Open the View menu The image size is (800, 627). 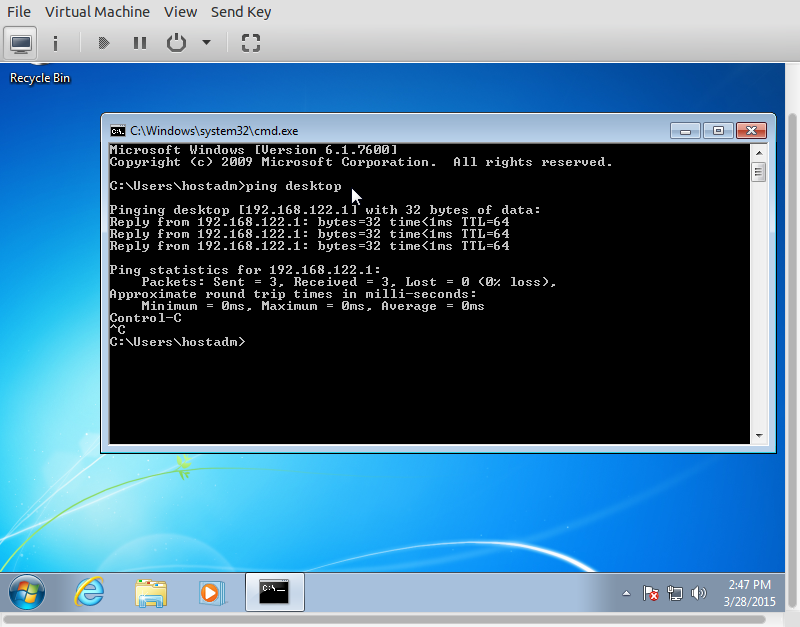180,12
